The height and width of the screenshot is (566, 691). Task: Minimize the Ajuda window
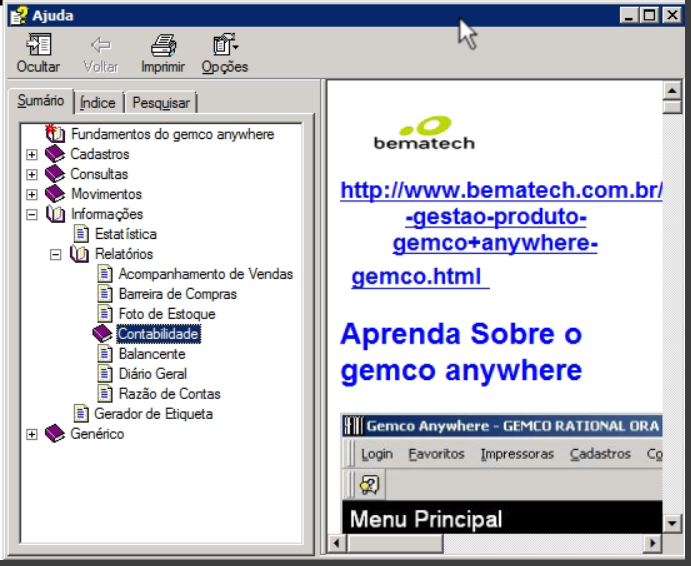629,15
